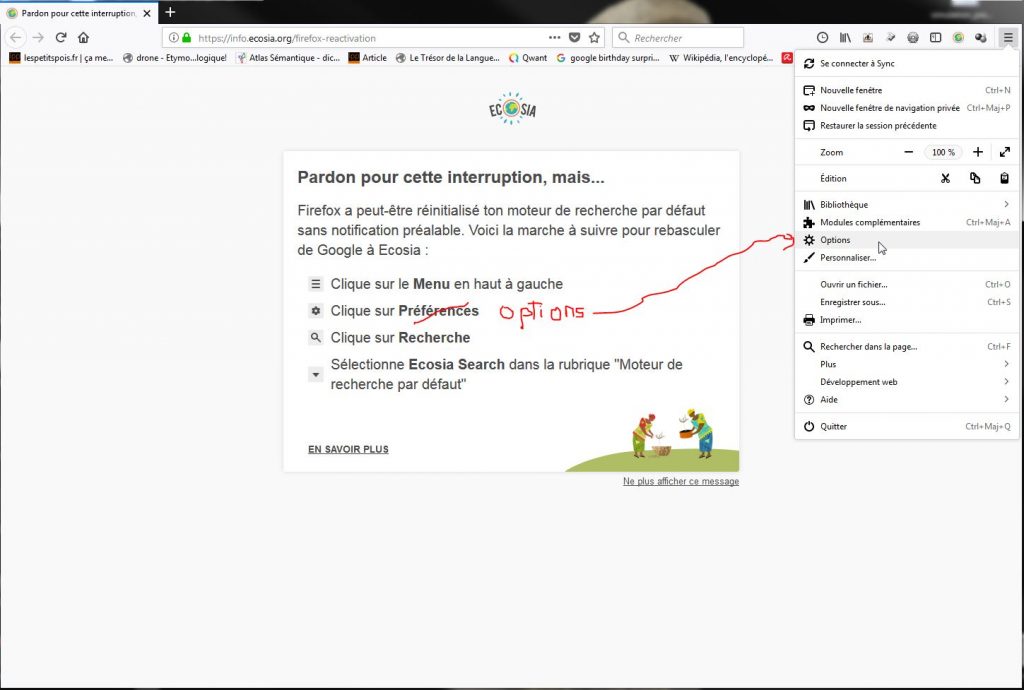Click the red bookmark icon after Wikipédia
Viewport: 1024px width, 690px height.
point(788,57)
